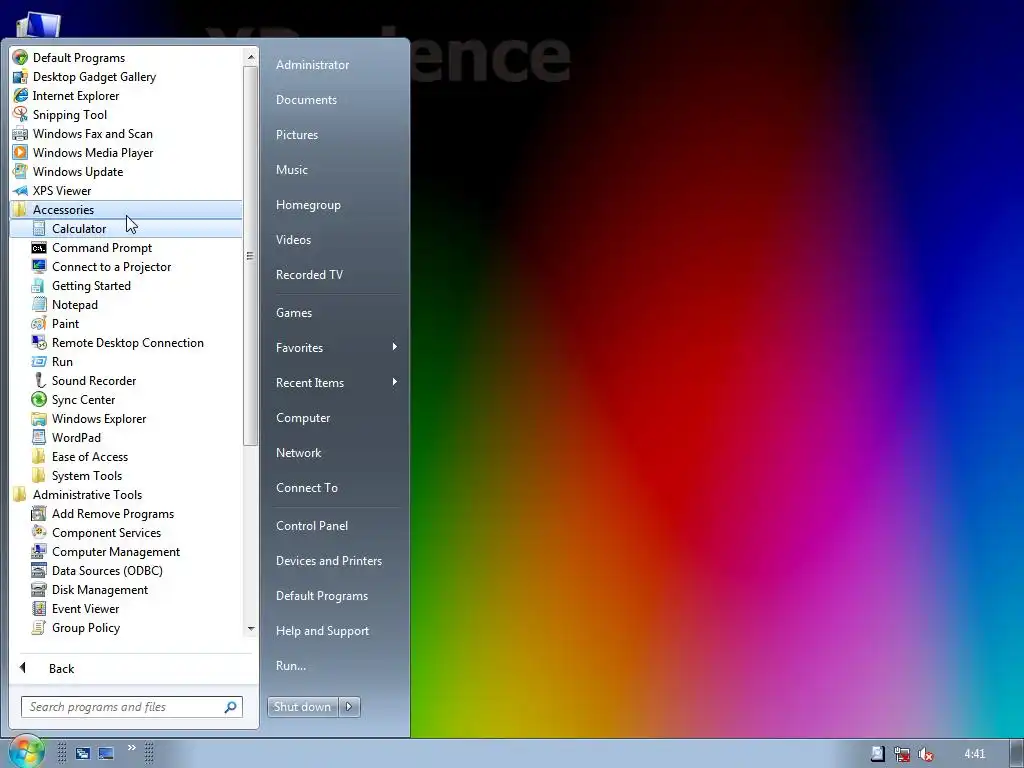
Task: Open the Administrator user folder
Action: [335, 65]
